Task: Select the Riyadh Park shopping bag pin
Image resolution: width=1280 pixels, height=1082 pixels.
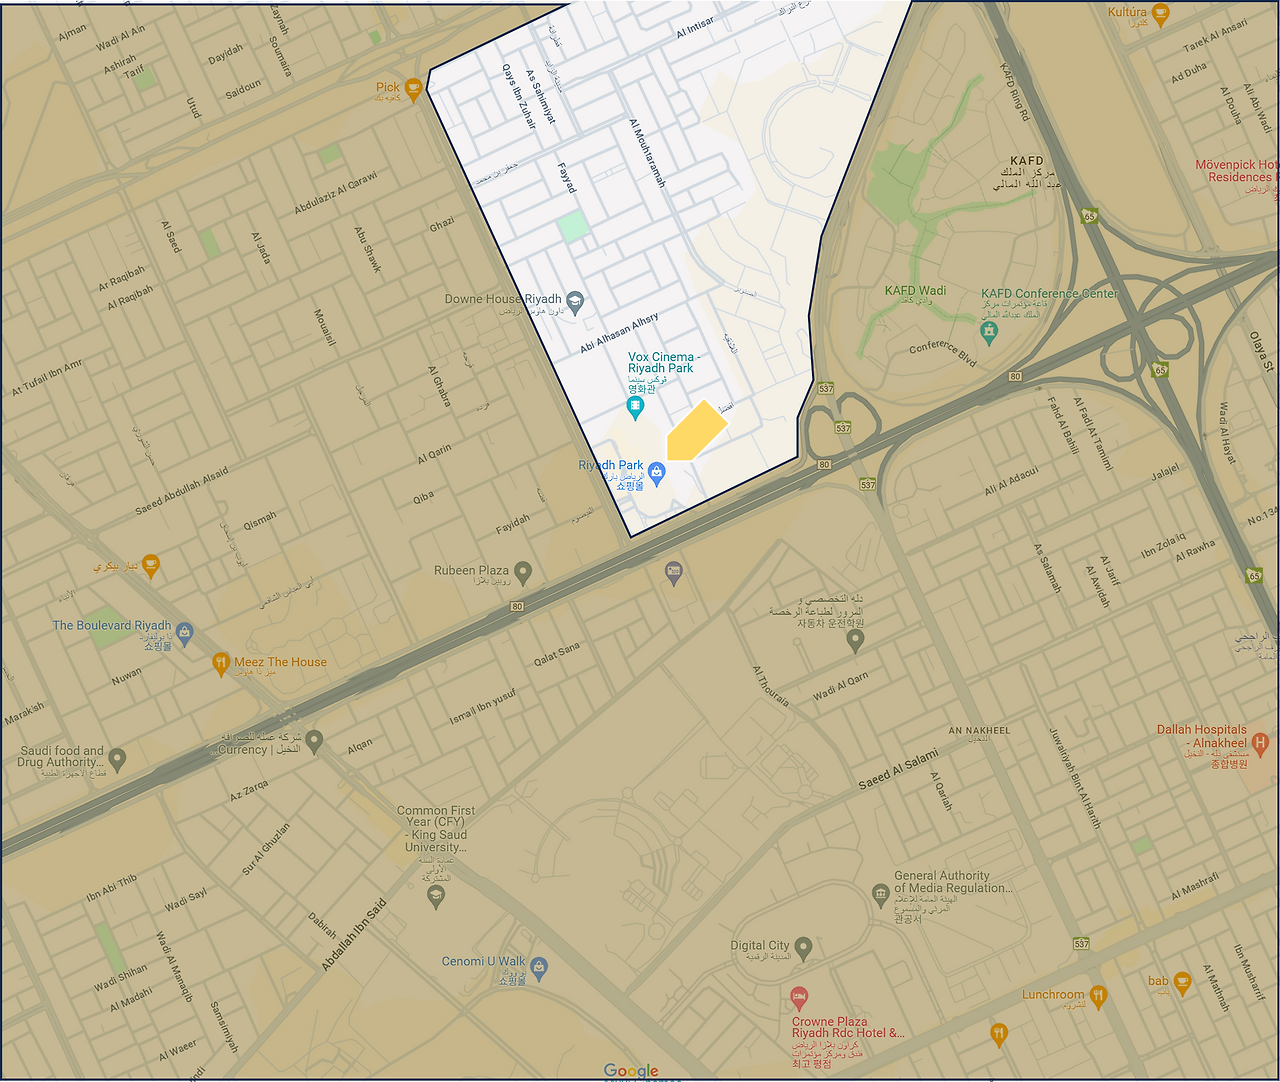Action: (x=657, y=474)
